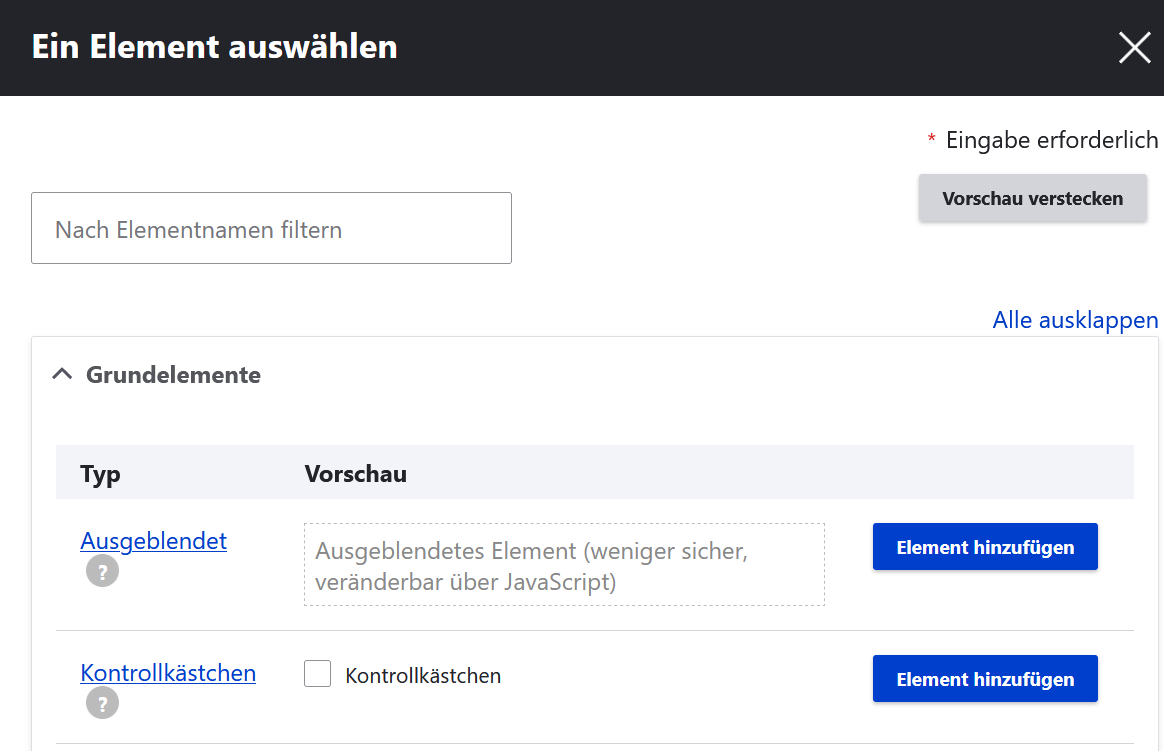Click the Eingabe erforderlich note

tap(1043, 140)
